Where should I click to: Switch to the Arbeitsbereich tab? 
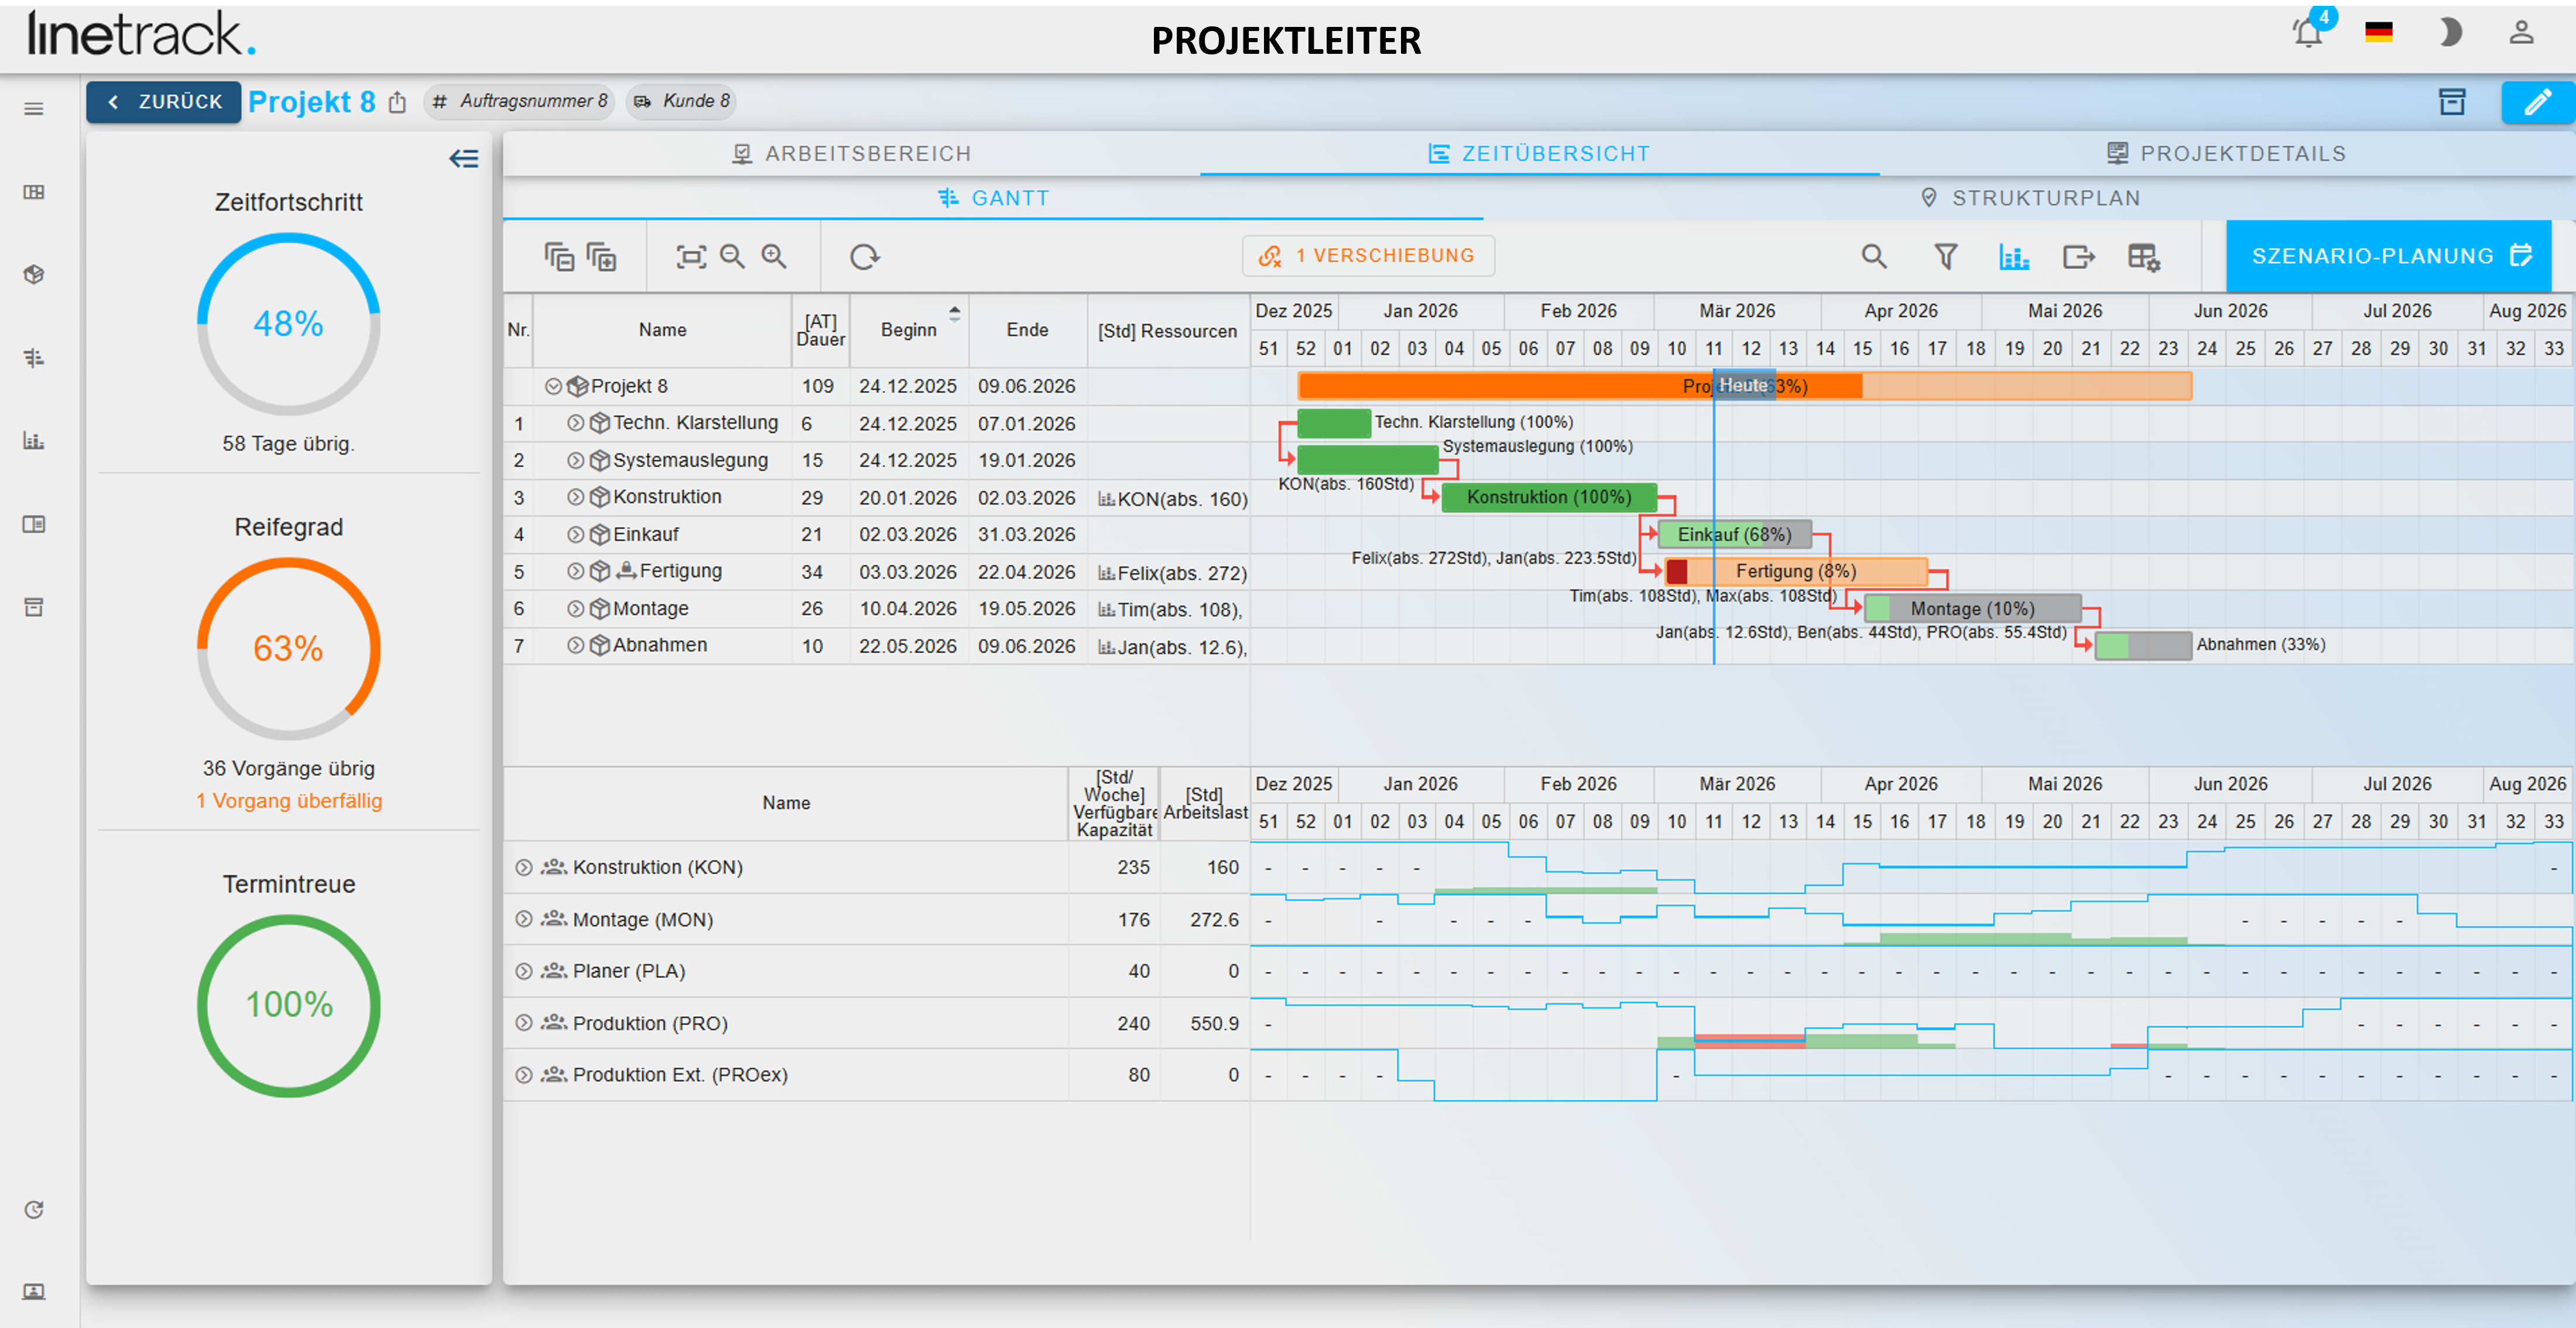click(x=852, y=153)
